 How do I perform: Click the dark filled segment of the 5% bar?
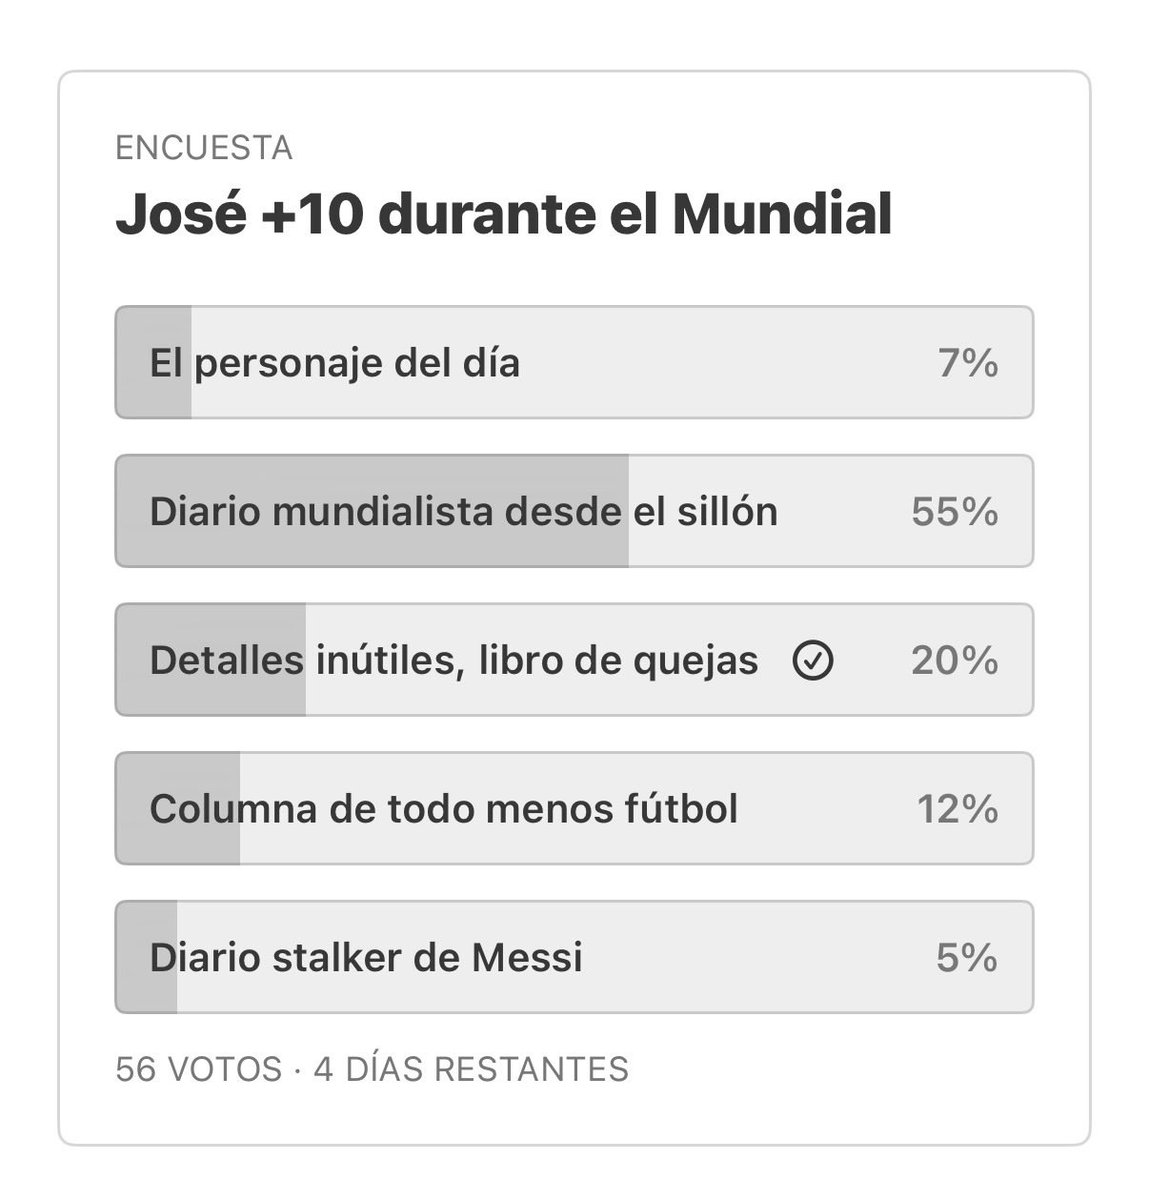[147, 957]
